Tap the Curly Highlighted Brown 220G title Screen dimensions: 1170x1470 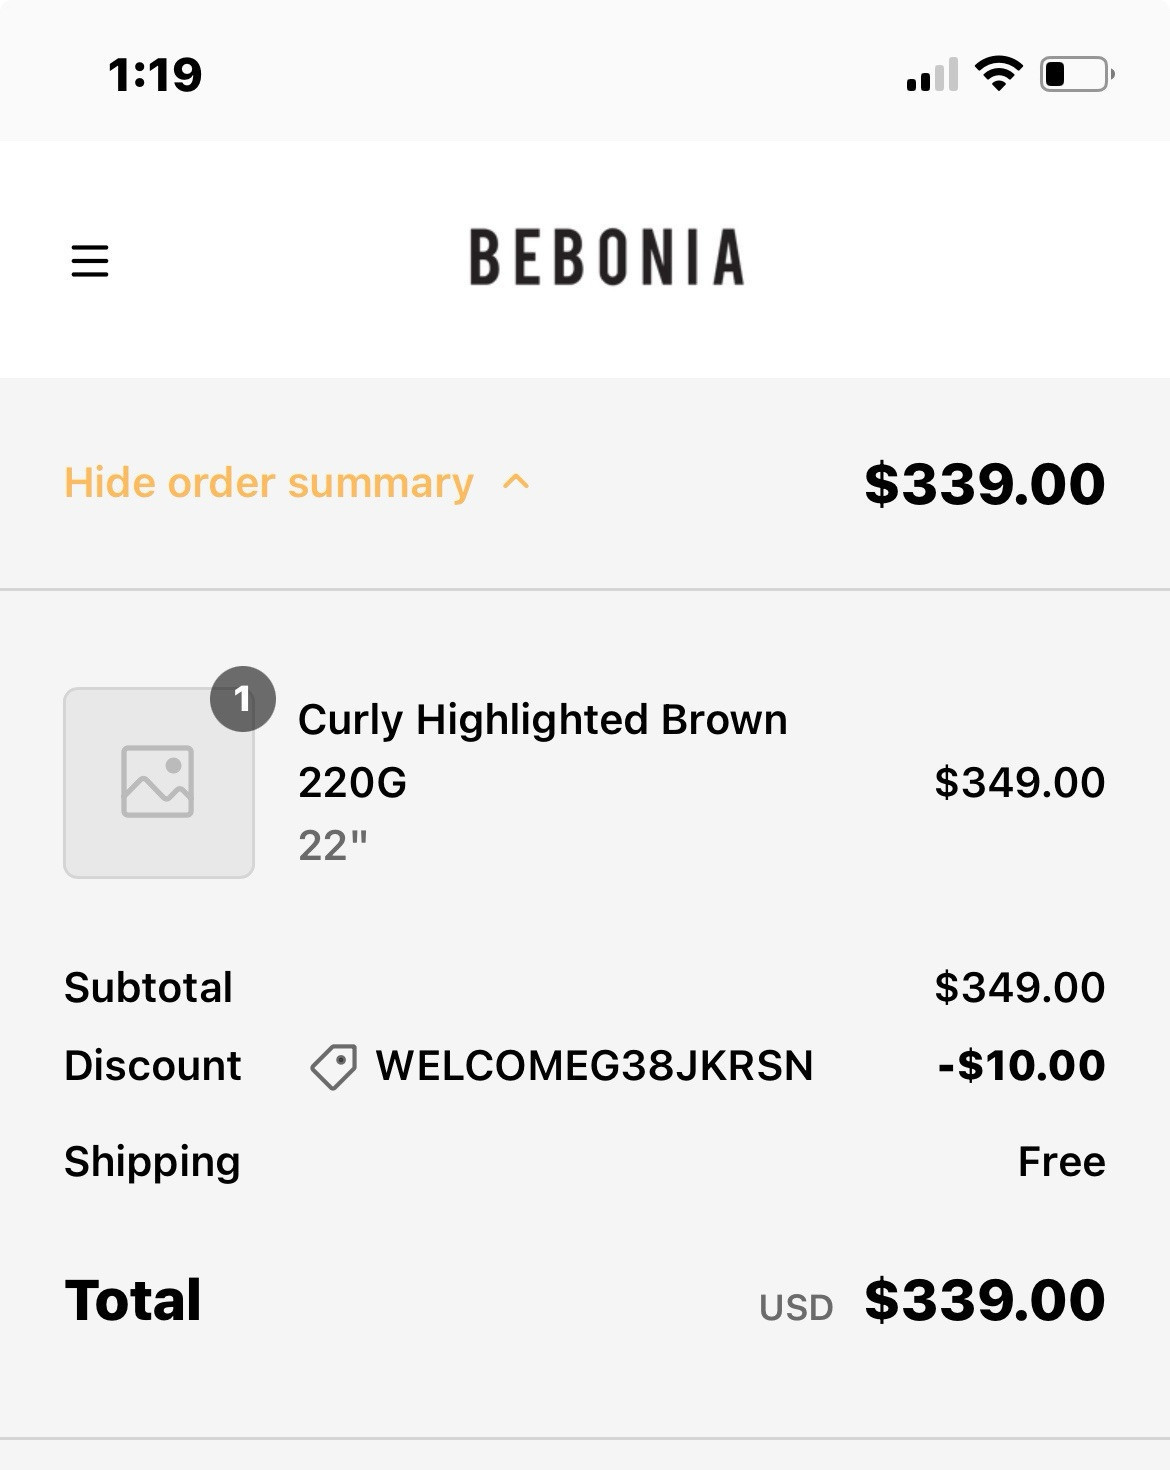click(x=543, y=750)
